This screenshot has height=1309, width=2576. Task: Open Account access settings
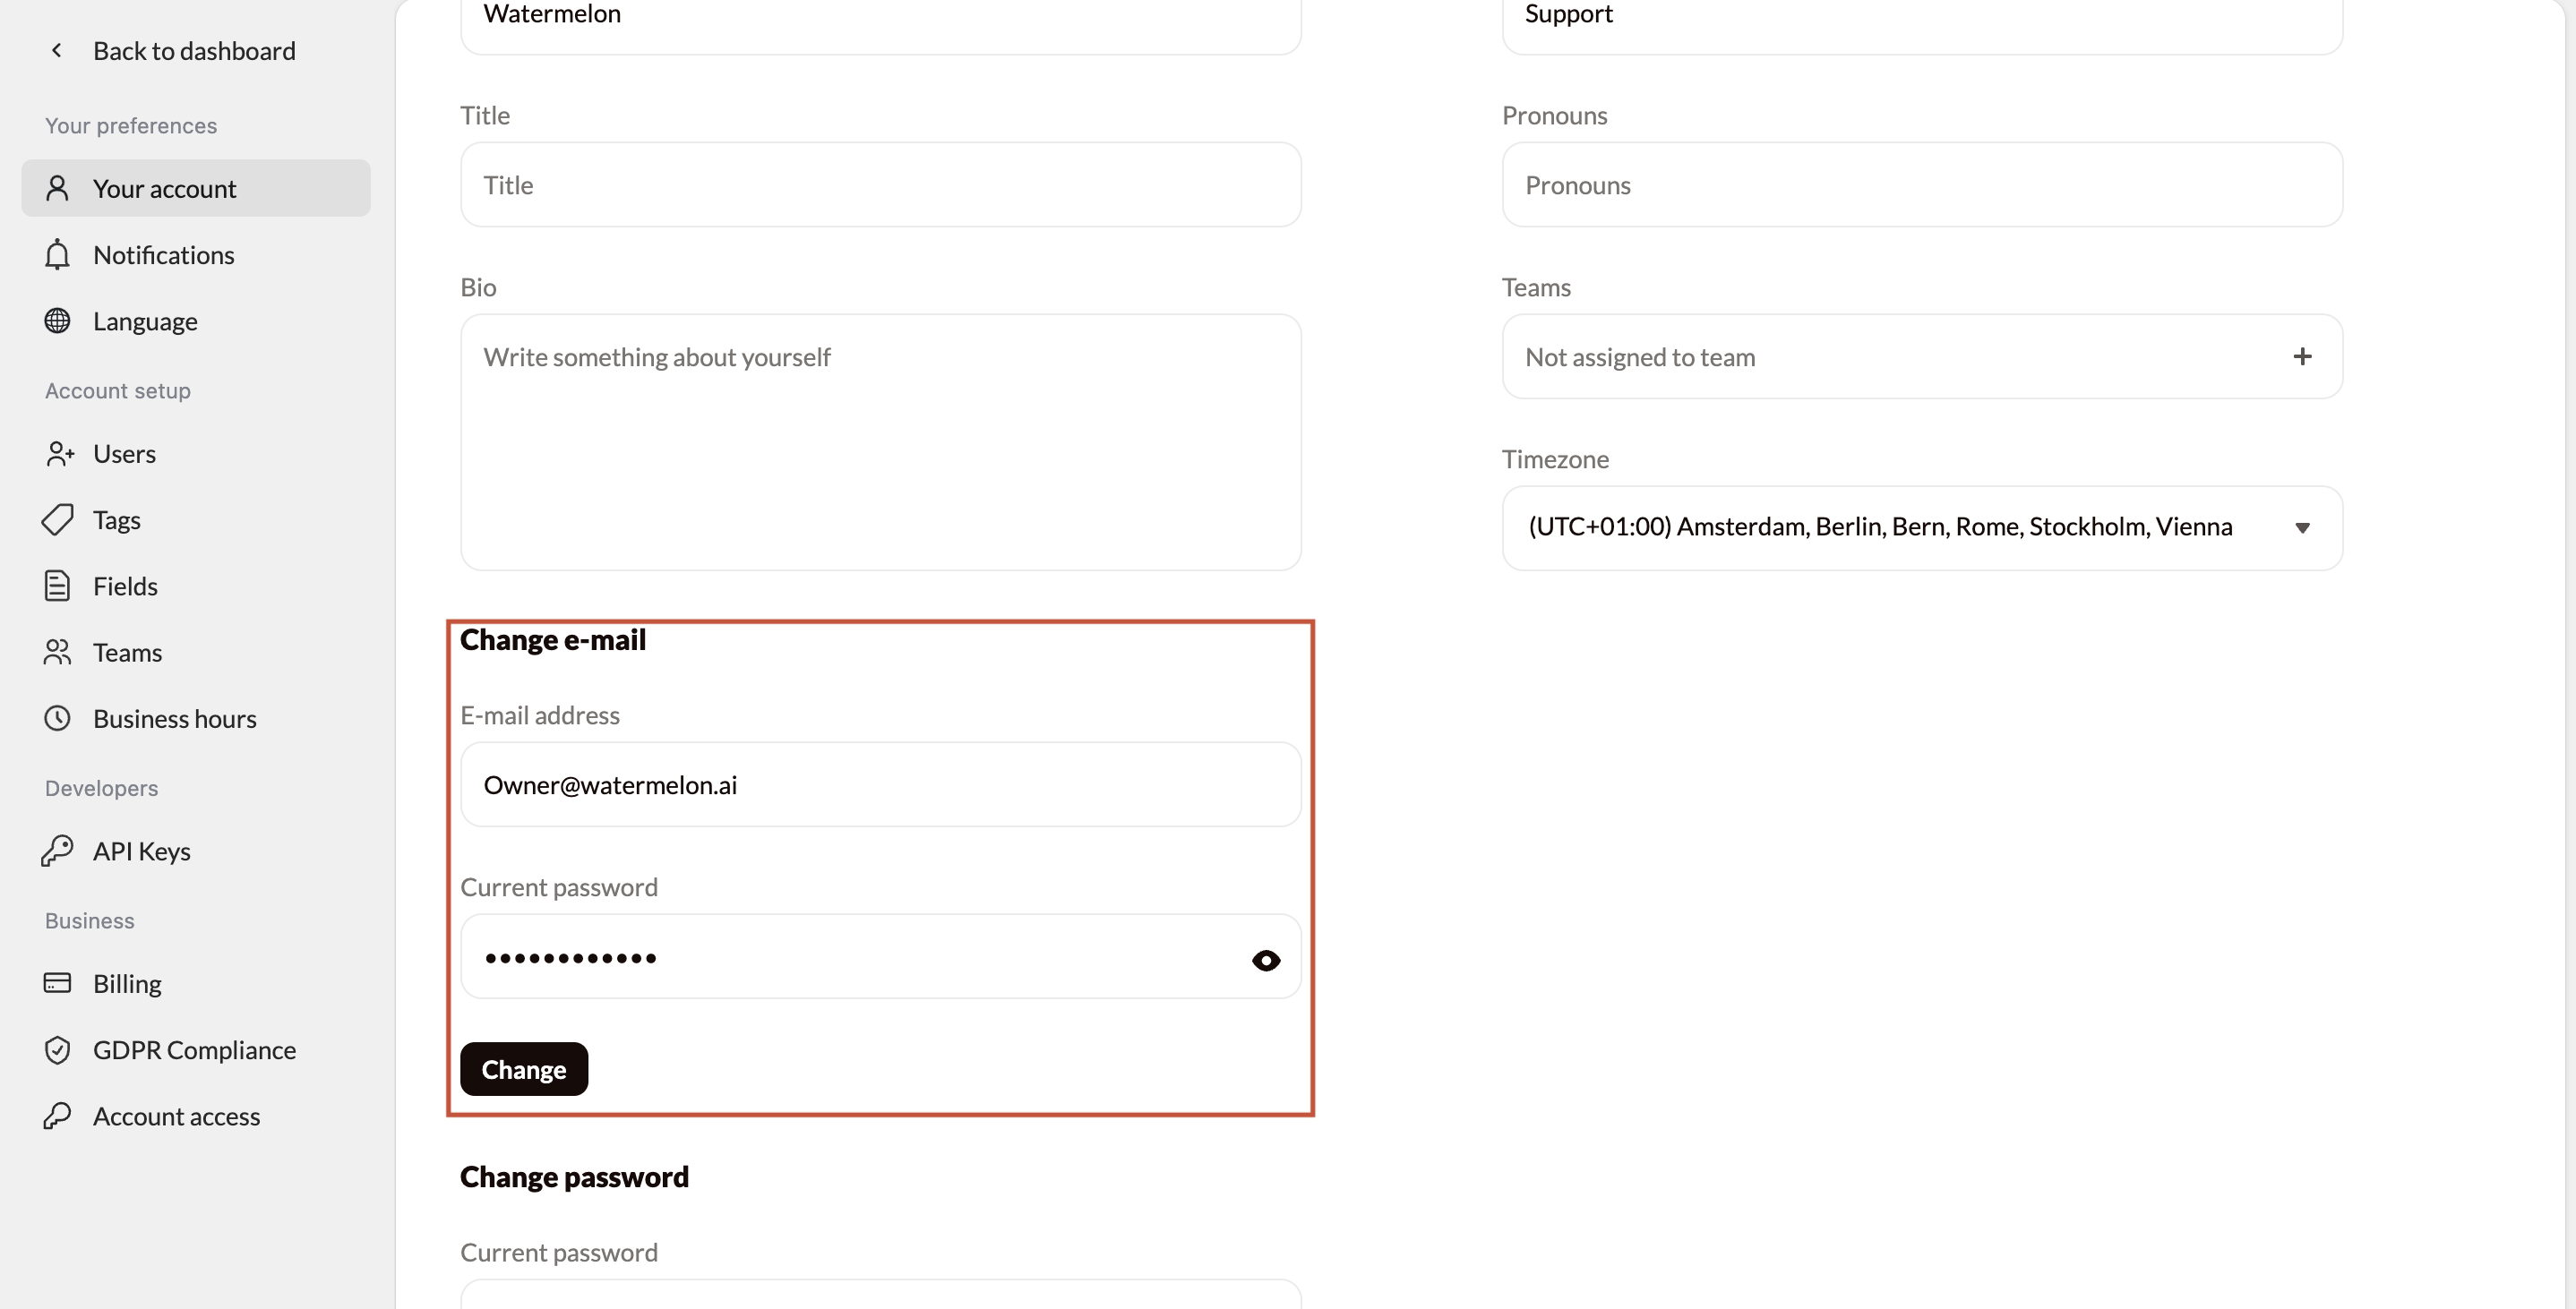(x=176, y=1116)
